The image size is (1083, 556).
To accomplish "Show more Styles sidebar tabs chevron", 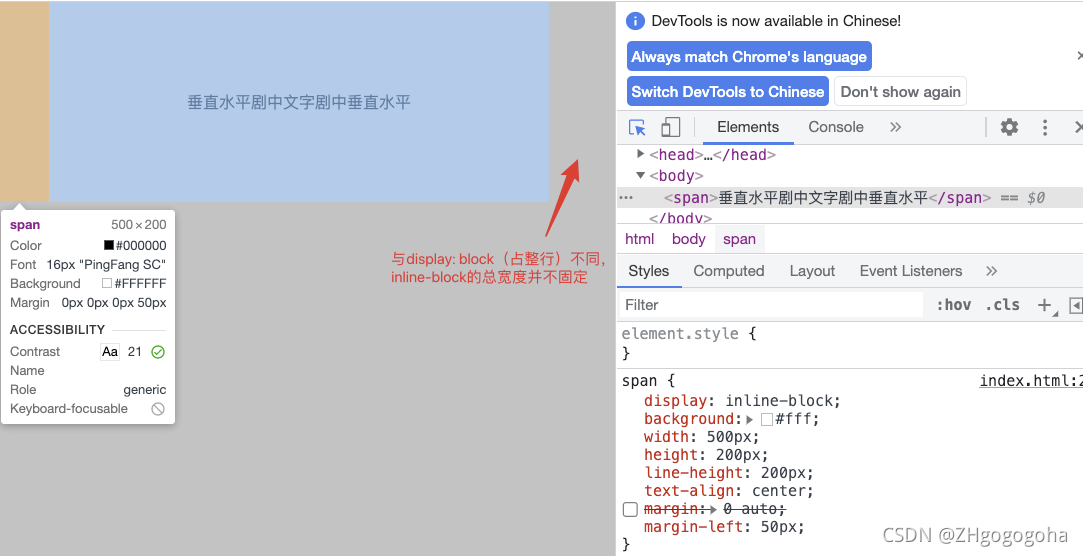I will (x=991, y=271).
